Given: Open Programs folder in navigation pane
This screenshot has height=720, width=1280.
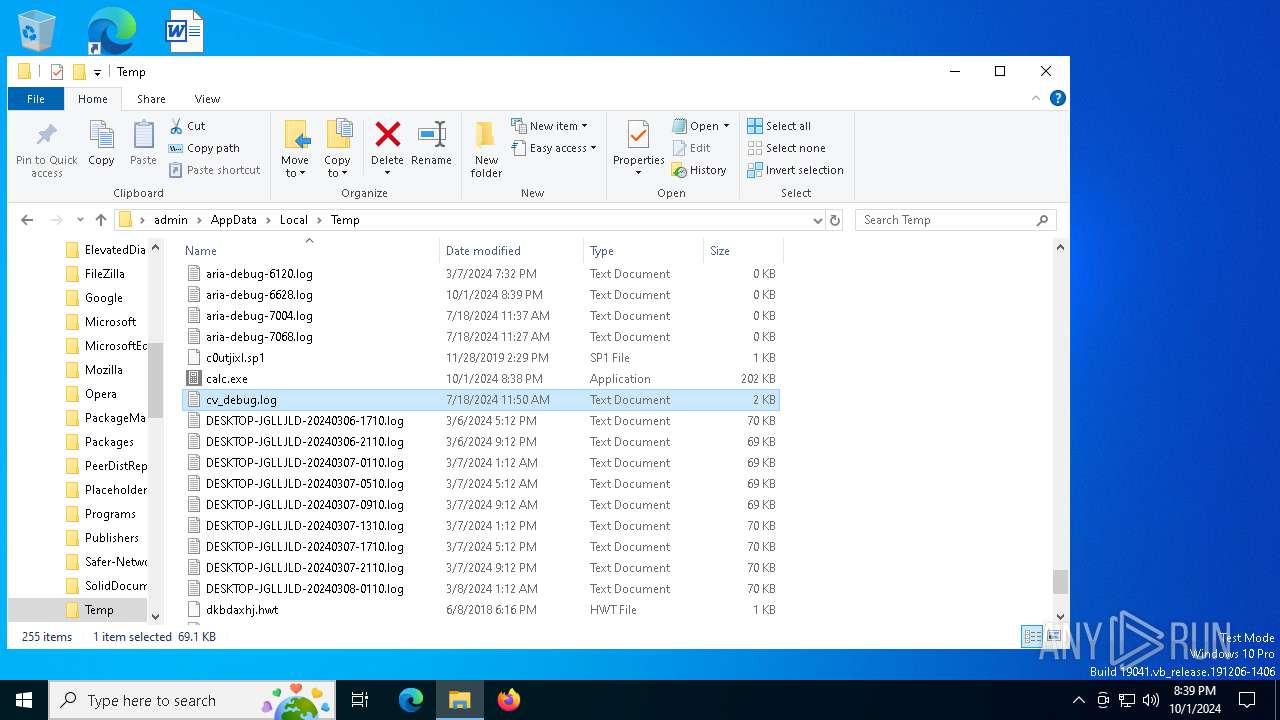Looking at the screenshot, I should click(x=110, y=514).
